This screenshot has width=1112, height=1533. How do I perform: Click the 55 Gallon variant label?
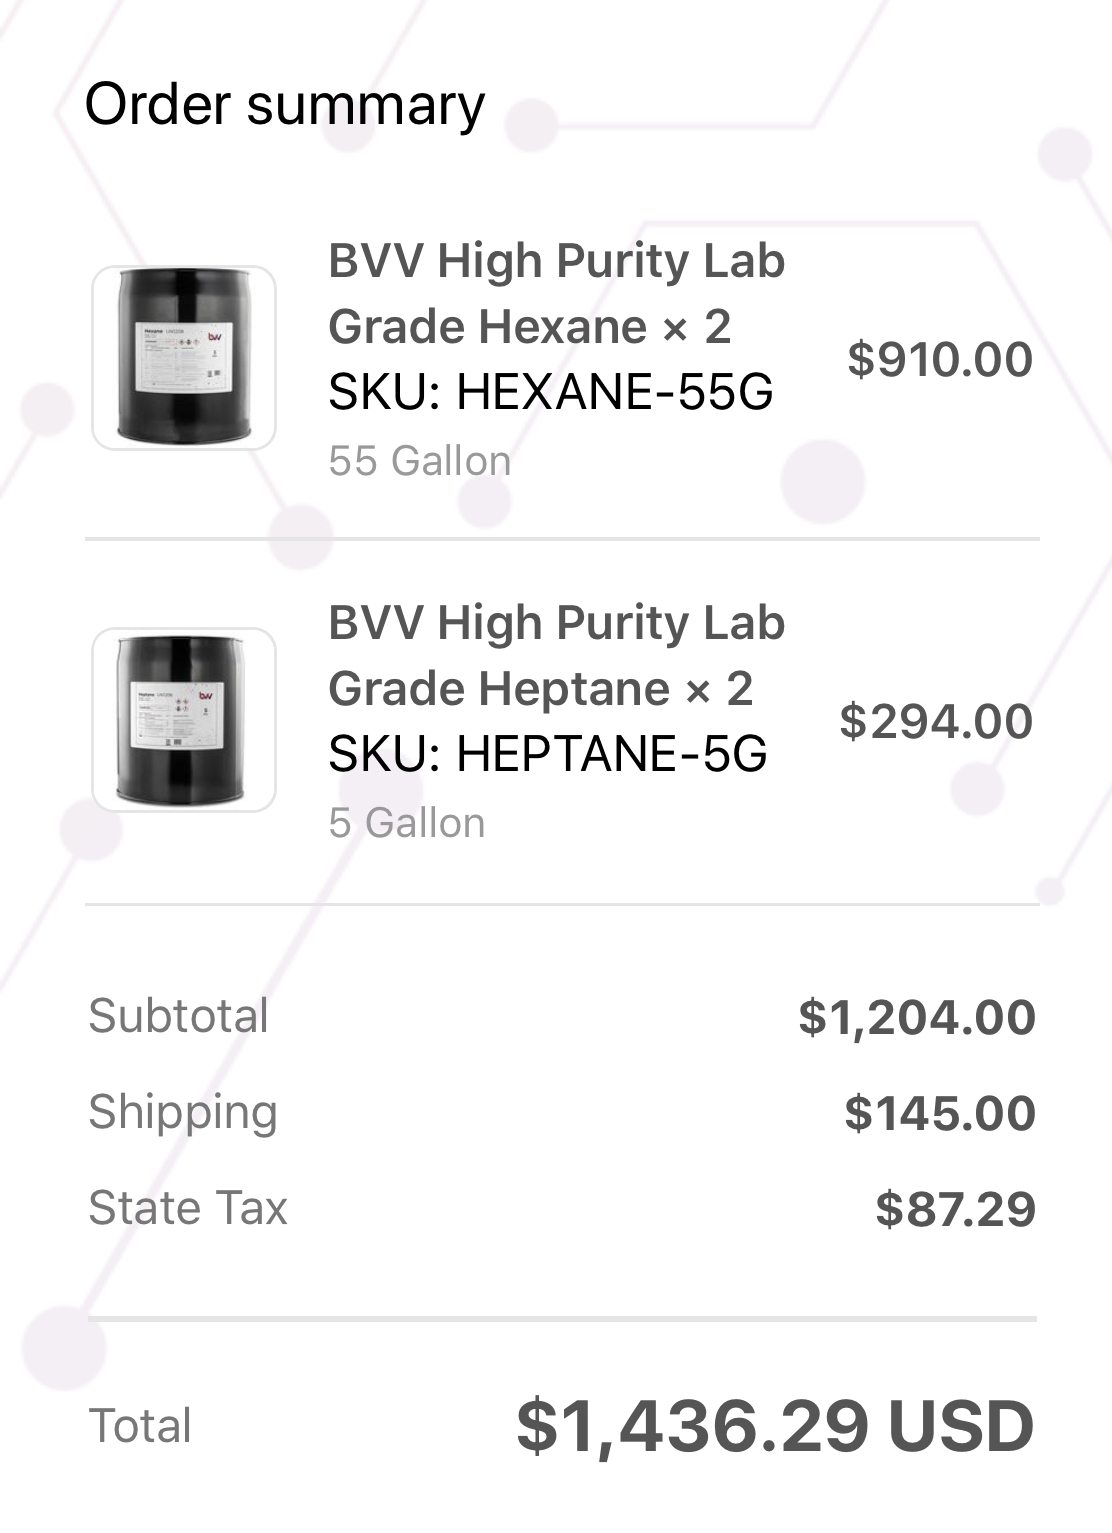[419, 461]
